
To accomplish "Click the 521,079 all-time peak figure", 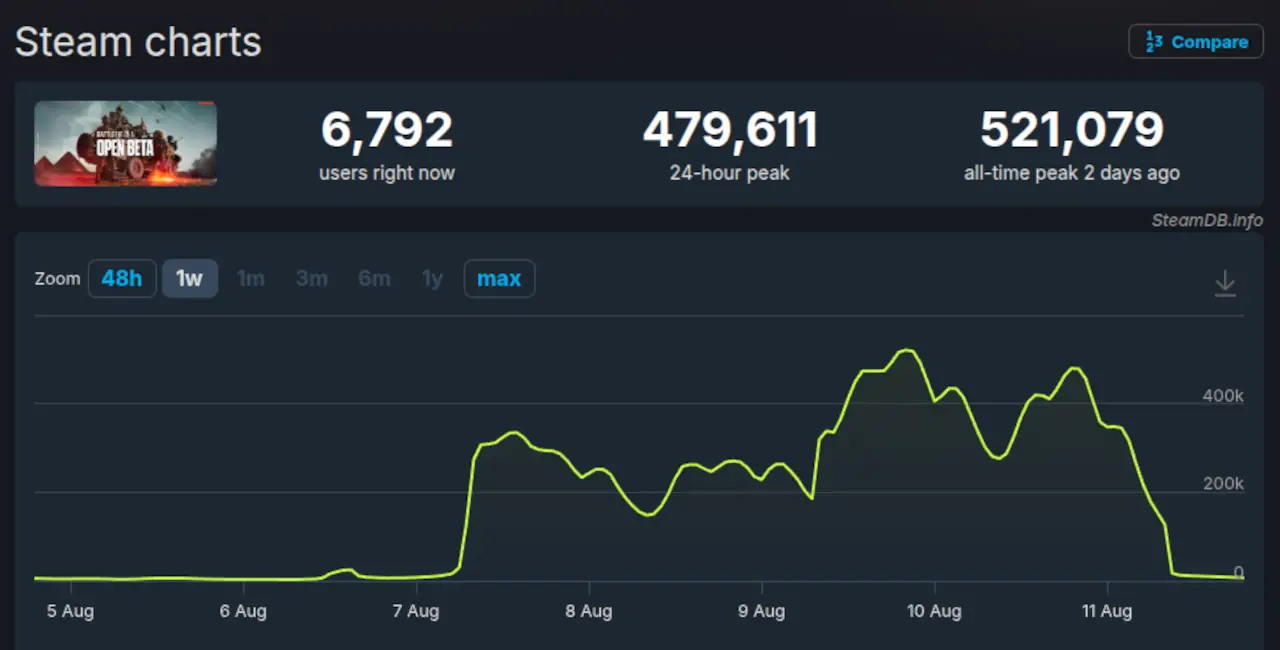I will [x=1071, y=130].
